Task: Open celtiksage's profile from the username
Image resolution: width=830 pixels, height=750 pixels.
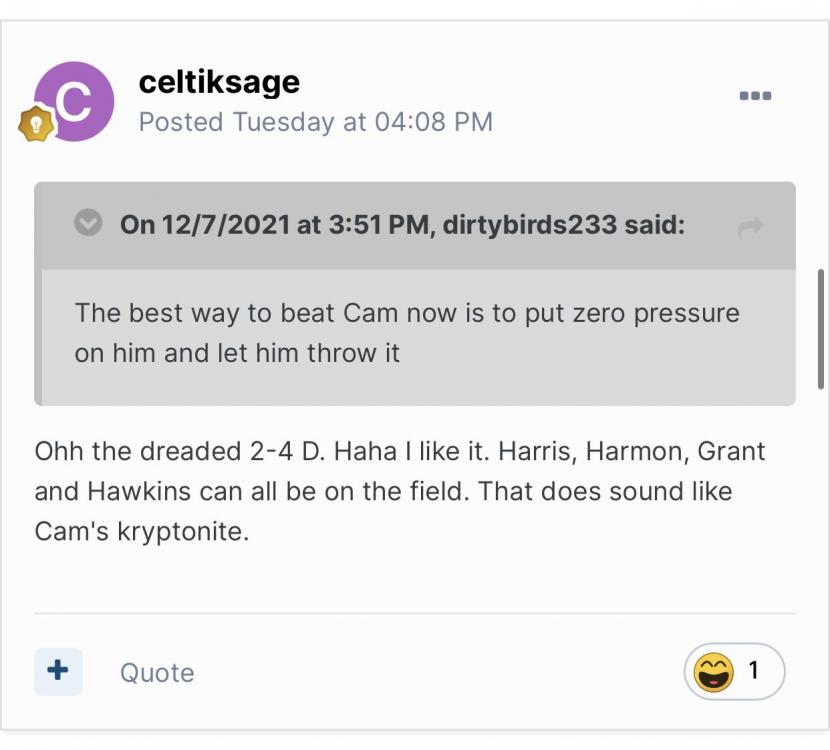Action: (219, 82)
